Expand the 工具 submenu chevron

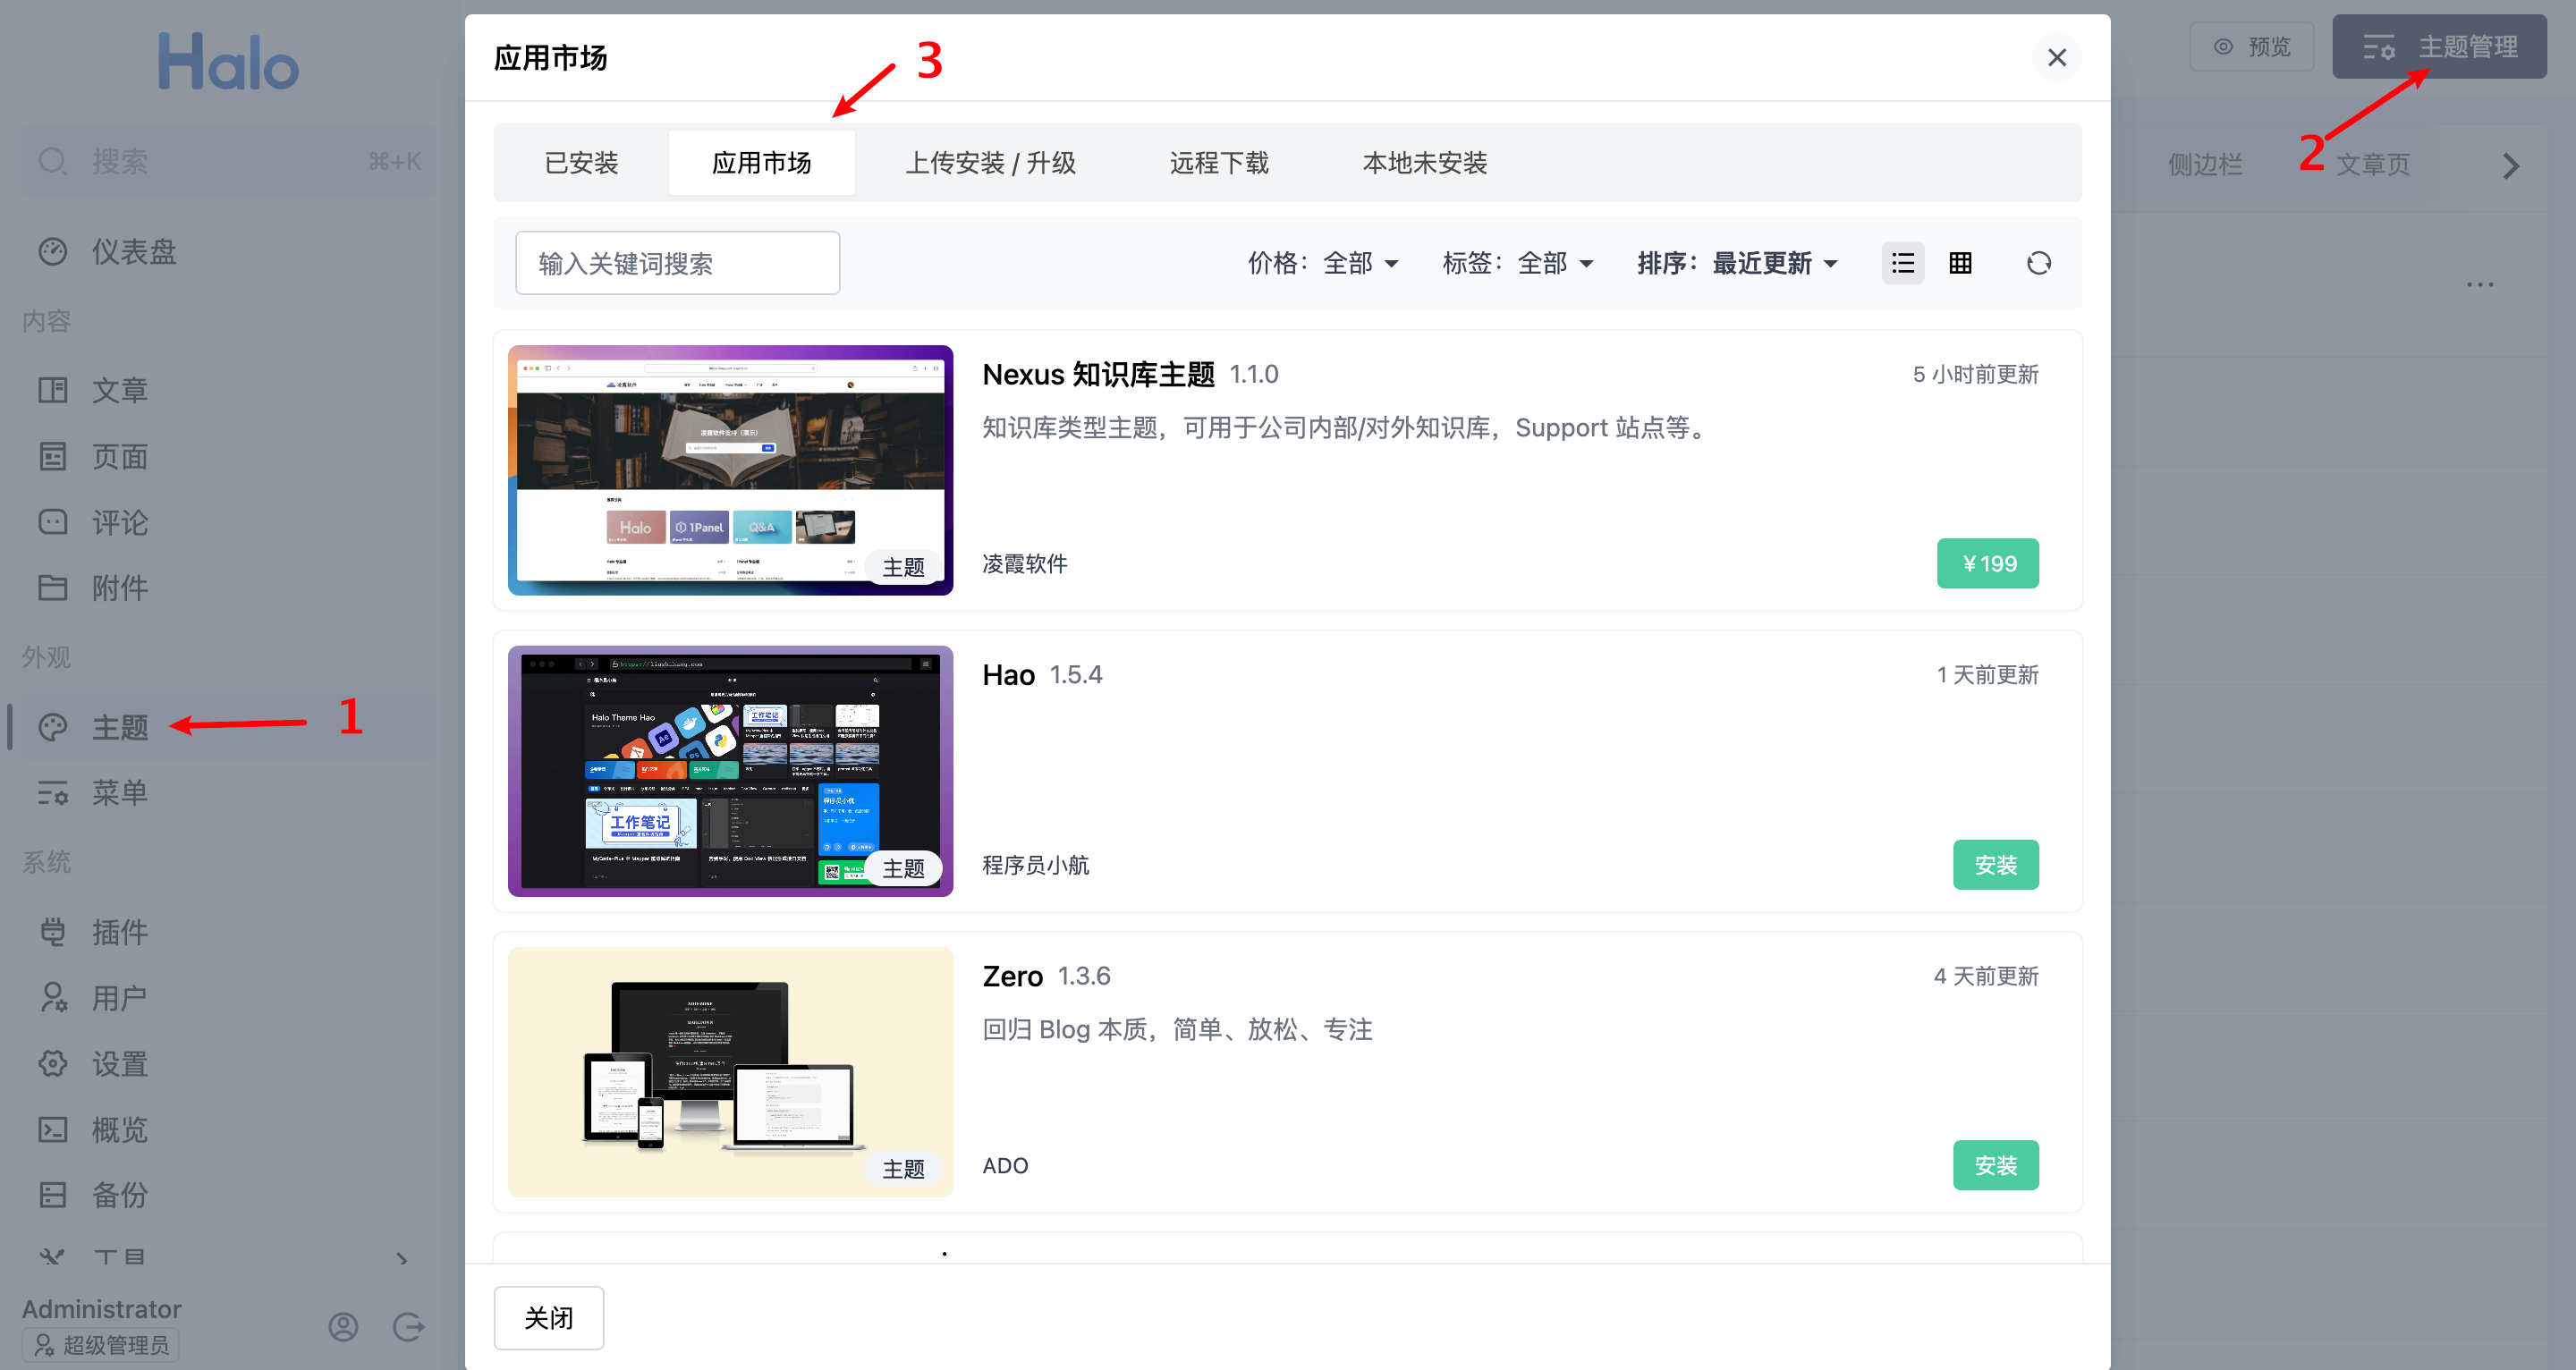(x=402, y=1259)
